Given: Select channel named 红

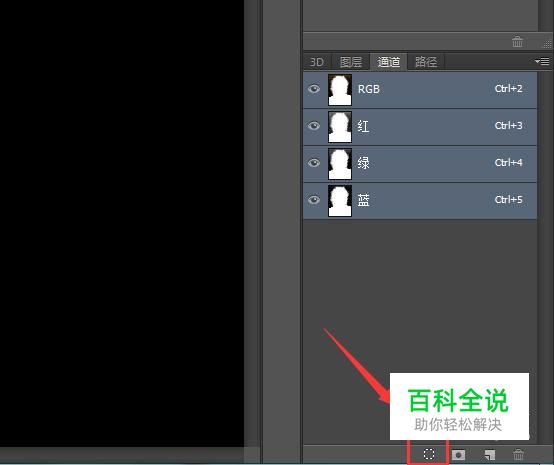Looking at the screenshot, I should point(364,126).
